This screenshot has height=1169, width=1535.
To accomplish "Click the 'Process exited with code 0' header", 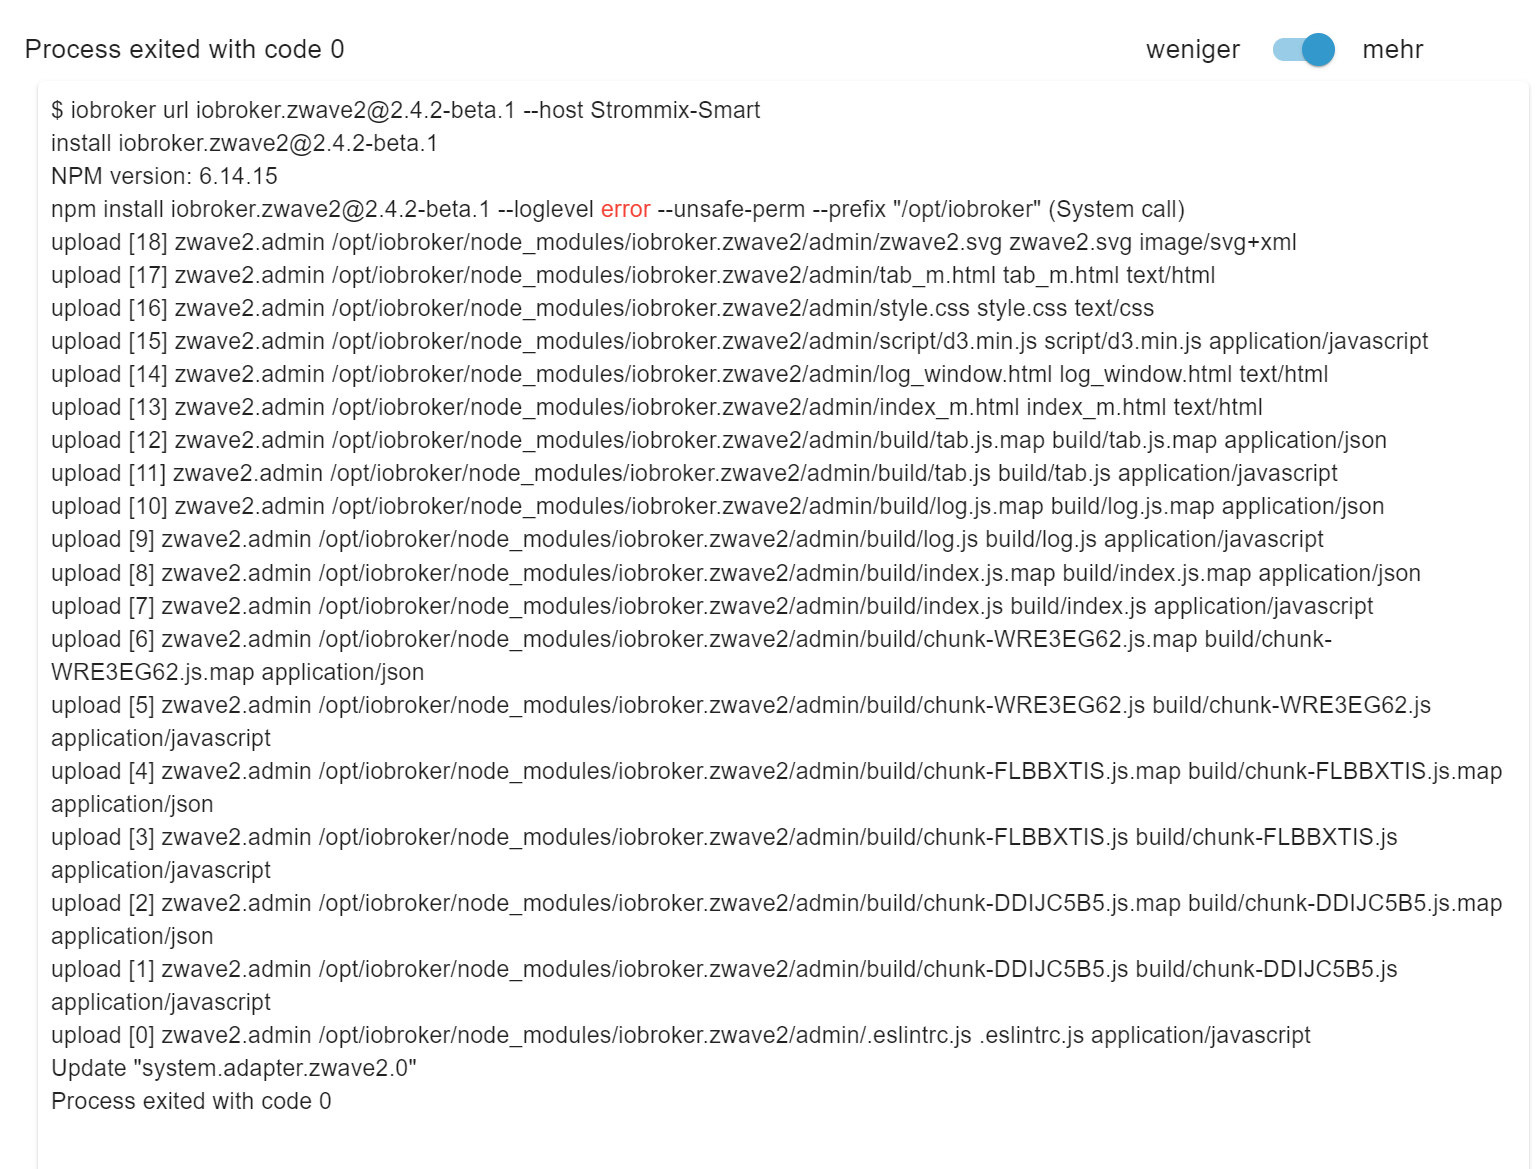I will click(x=184, y=49).
